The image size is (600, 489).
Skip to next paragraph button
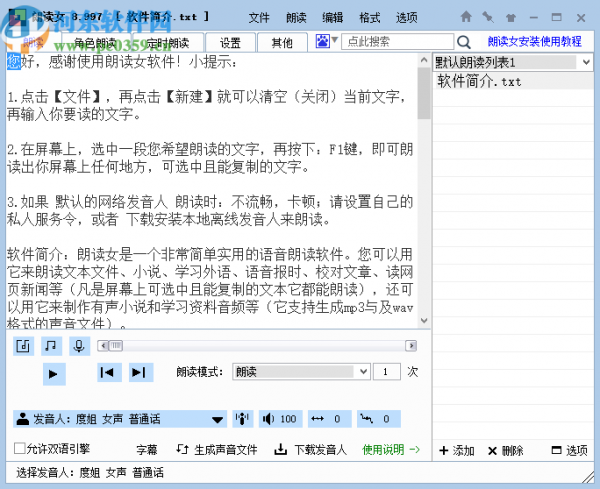pyautogui.click(x=141, y=372)
